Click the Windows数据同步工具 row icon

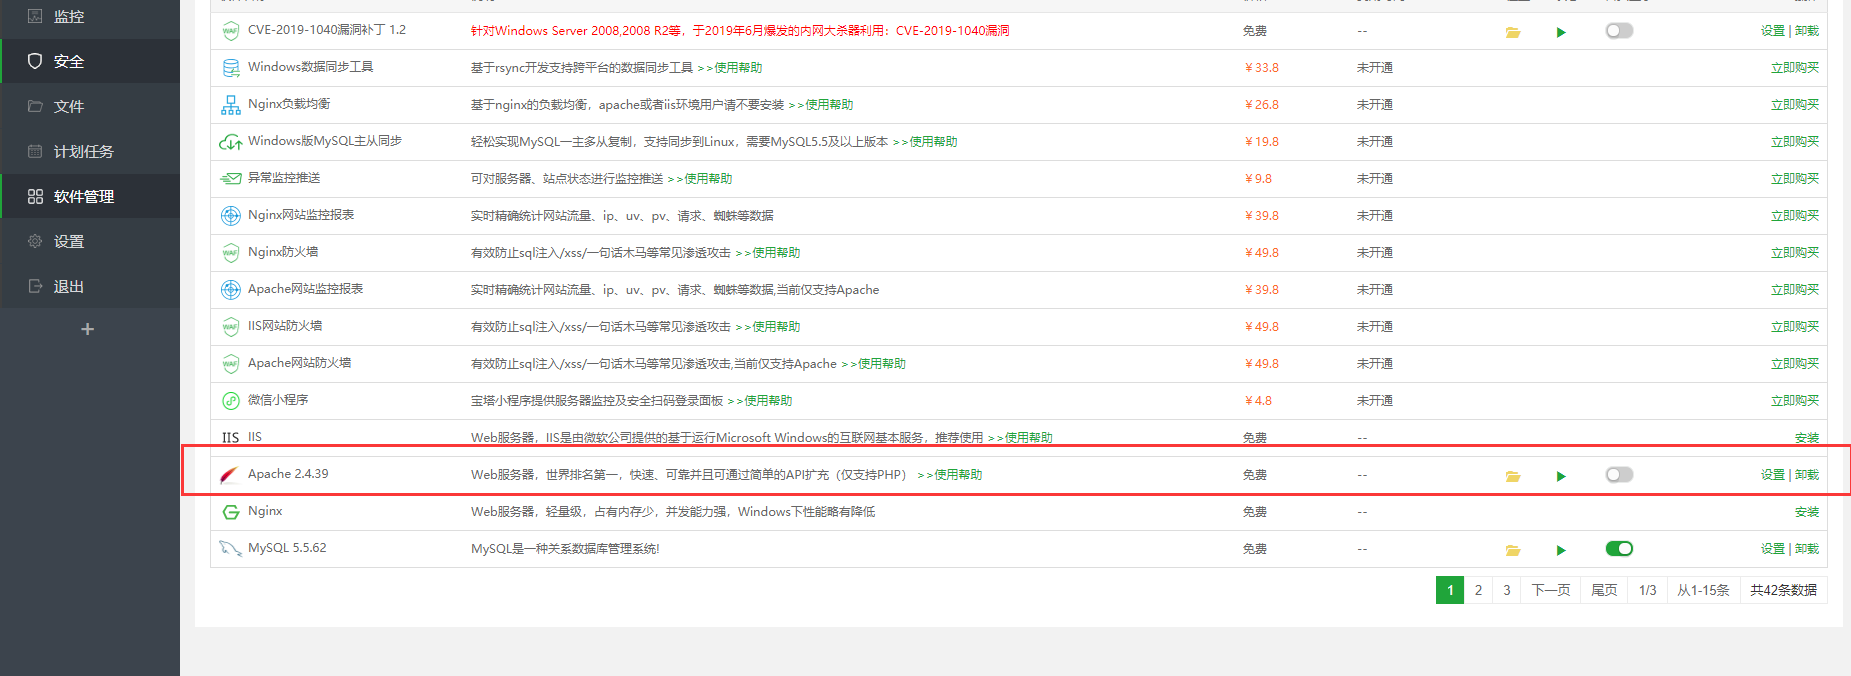[230, 68]
